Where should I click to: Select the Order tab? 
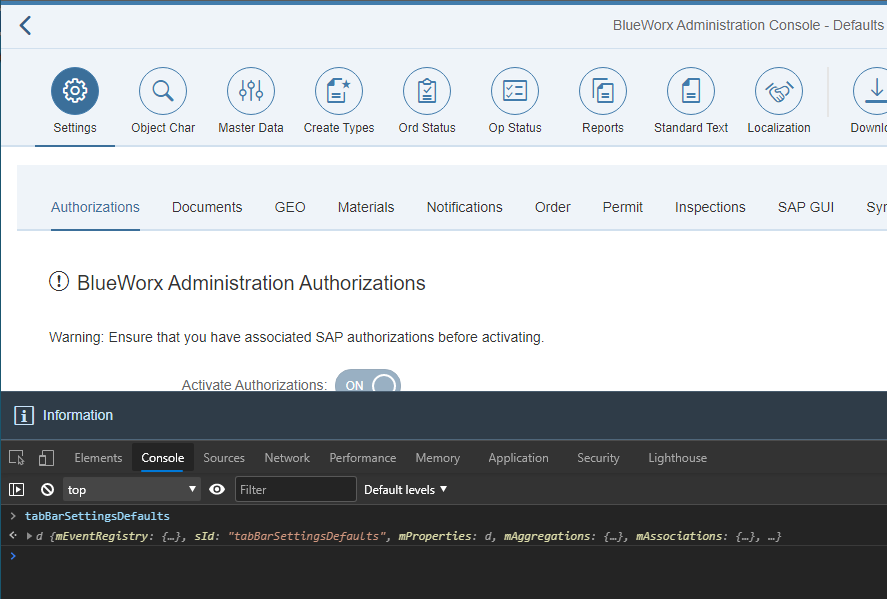coord(553,208)
